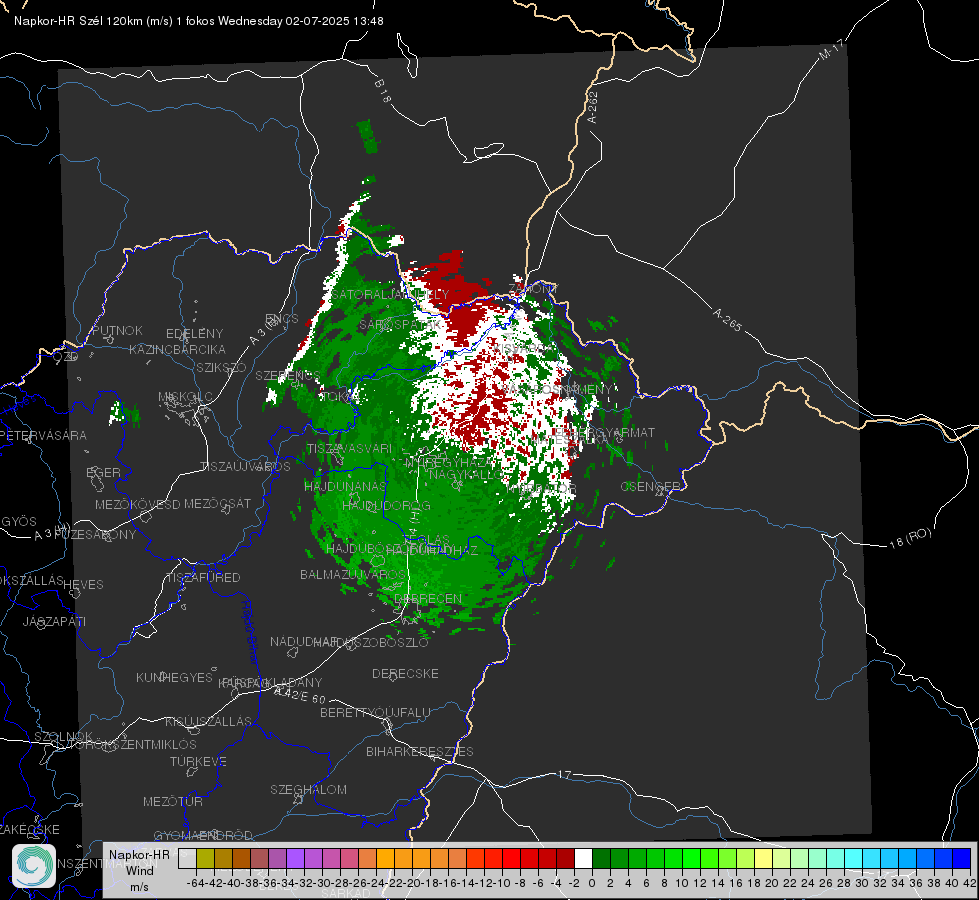Screen dimensions: 979x900
Task: Click the MEZŐTÚR town label
Action: coord(172,801)
